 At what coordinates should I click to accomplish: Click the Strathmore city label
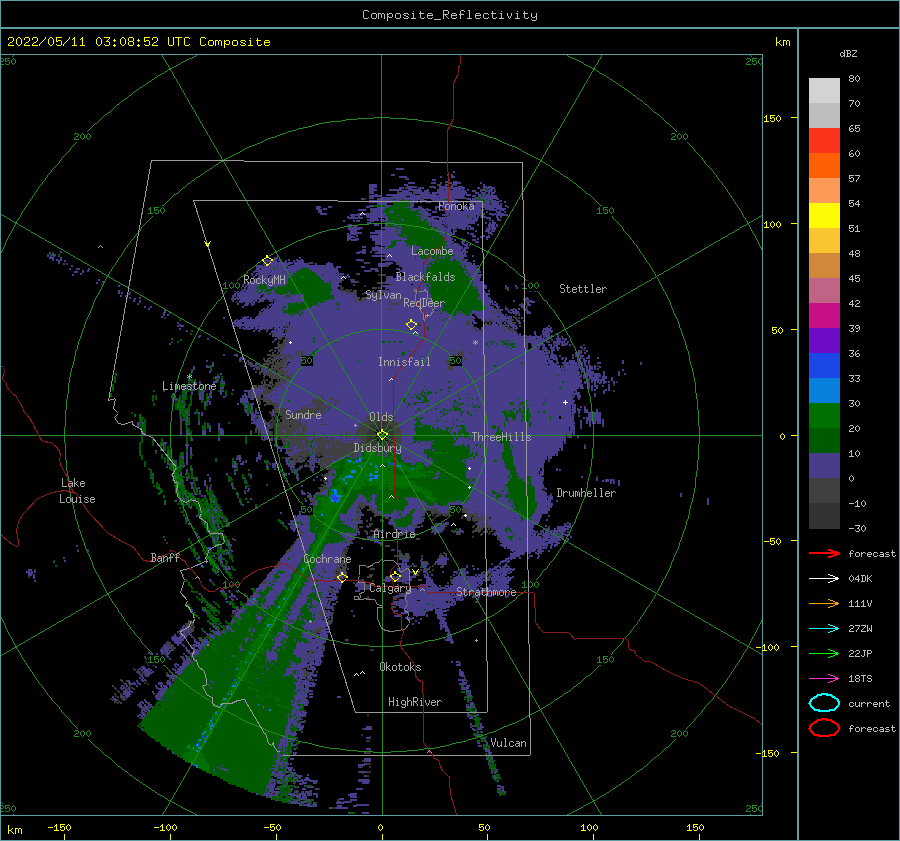(487, 592)
